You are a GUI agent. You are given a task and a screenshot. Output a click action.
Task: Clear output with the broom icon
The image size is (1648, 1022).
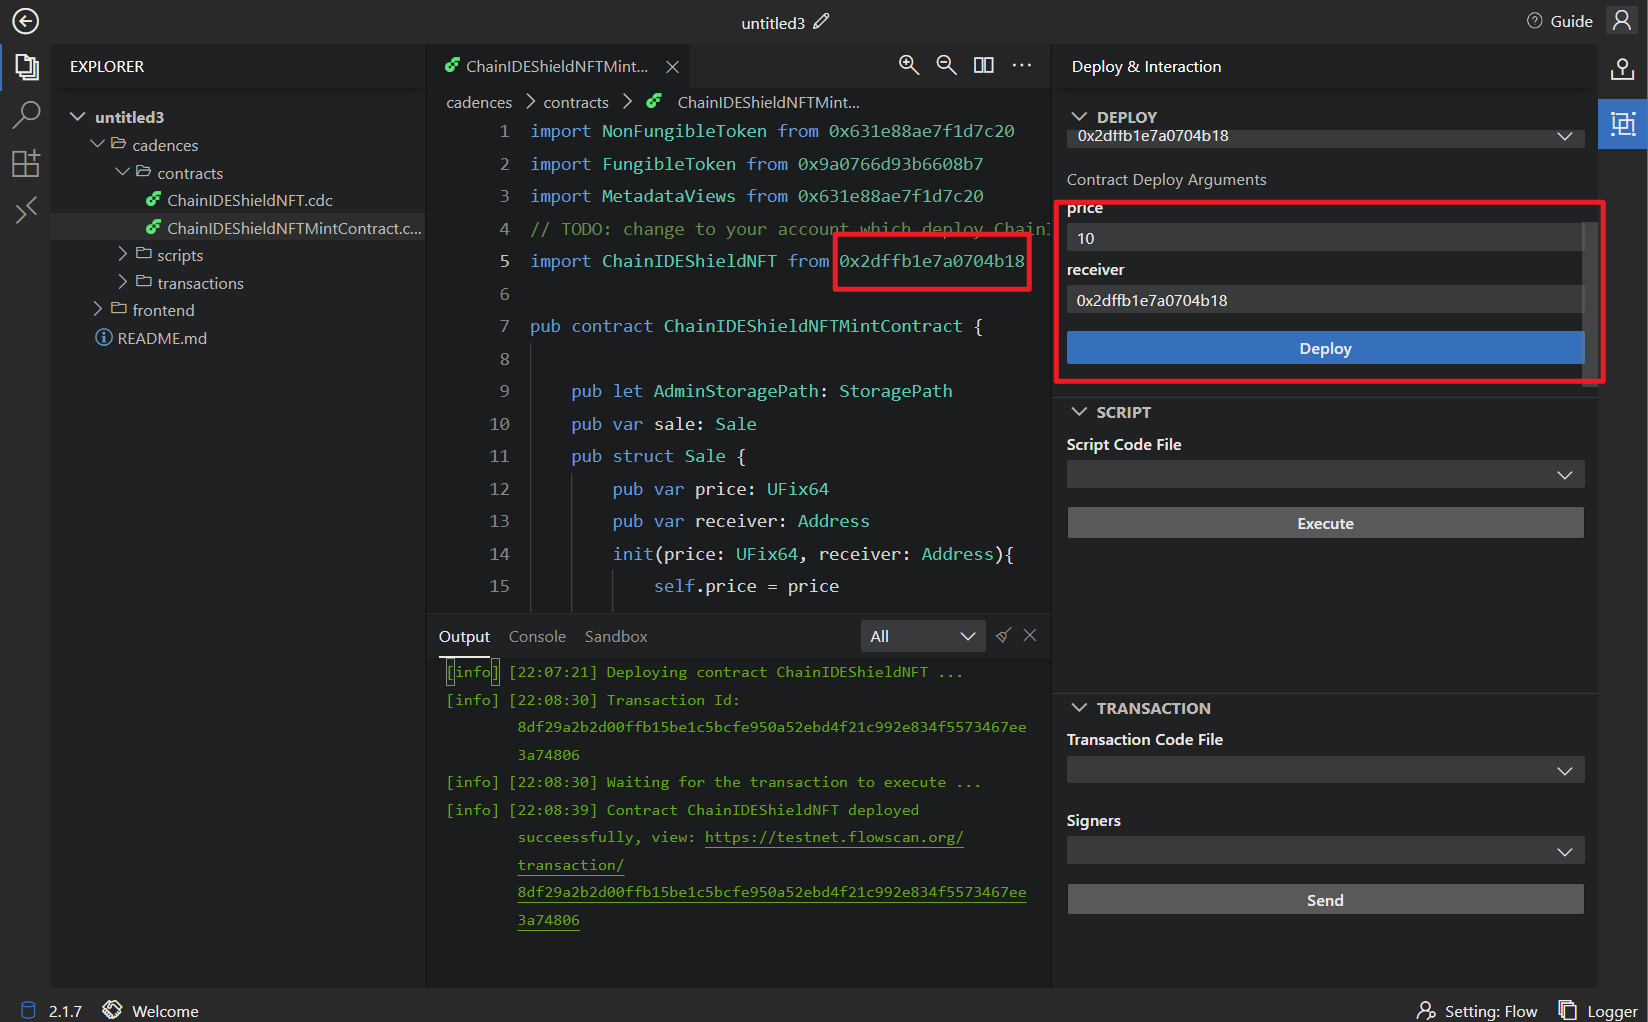[1003, 635]
